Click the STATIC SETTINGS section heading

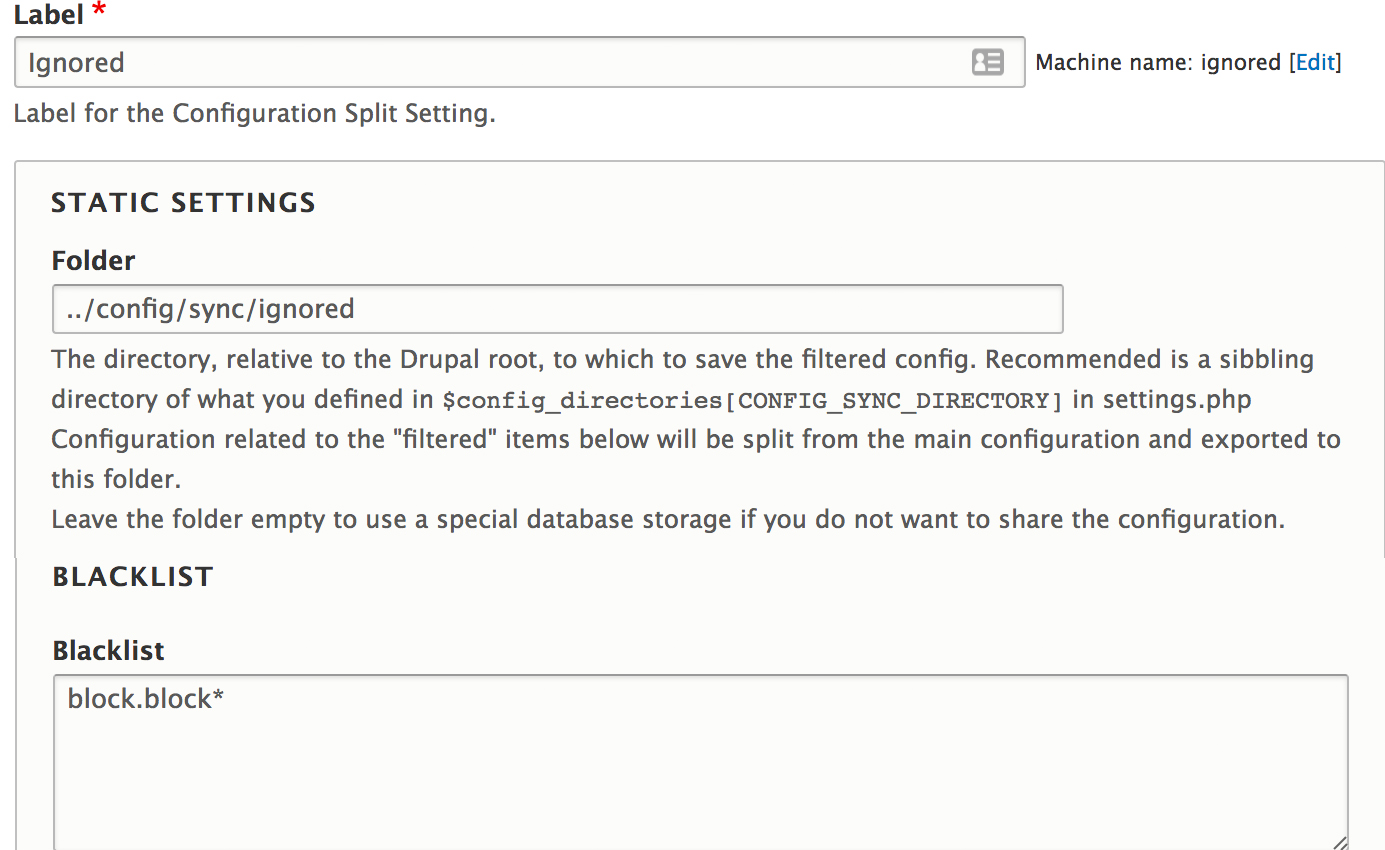[183, 203]
